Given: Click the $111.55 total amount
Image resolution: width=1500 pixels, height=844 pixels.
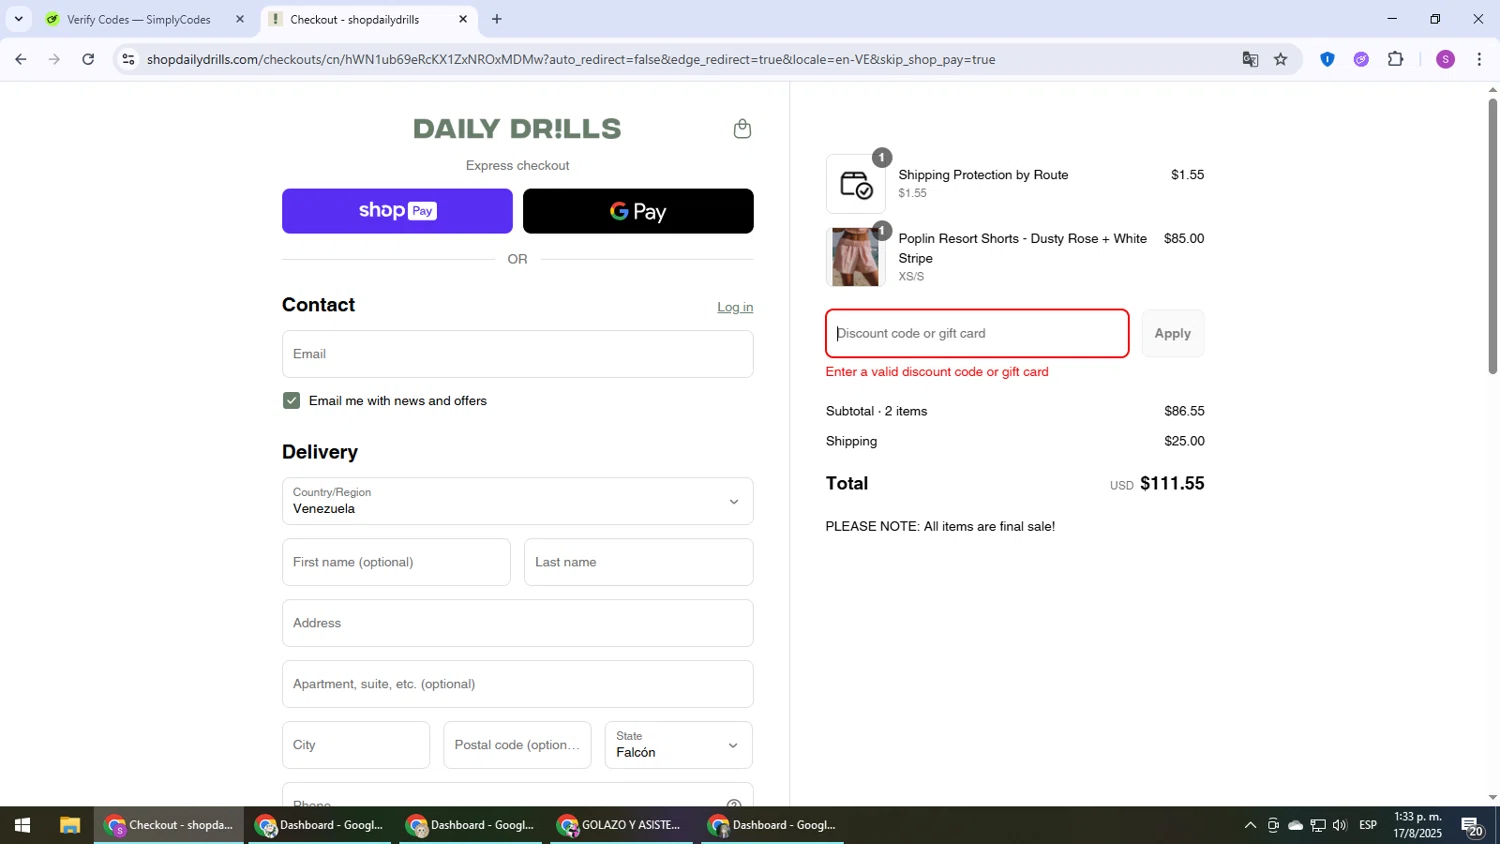Looking at the screenshot, I should point(1172,484).
